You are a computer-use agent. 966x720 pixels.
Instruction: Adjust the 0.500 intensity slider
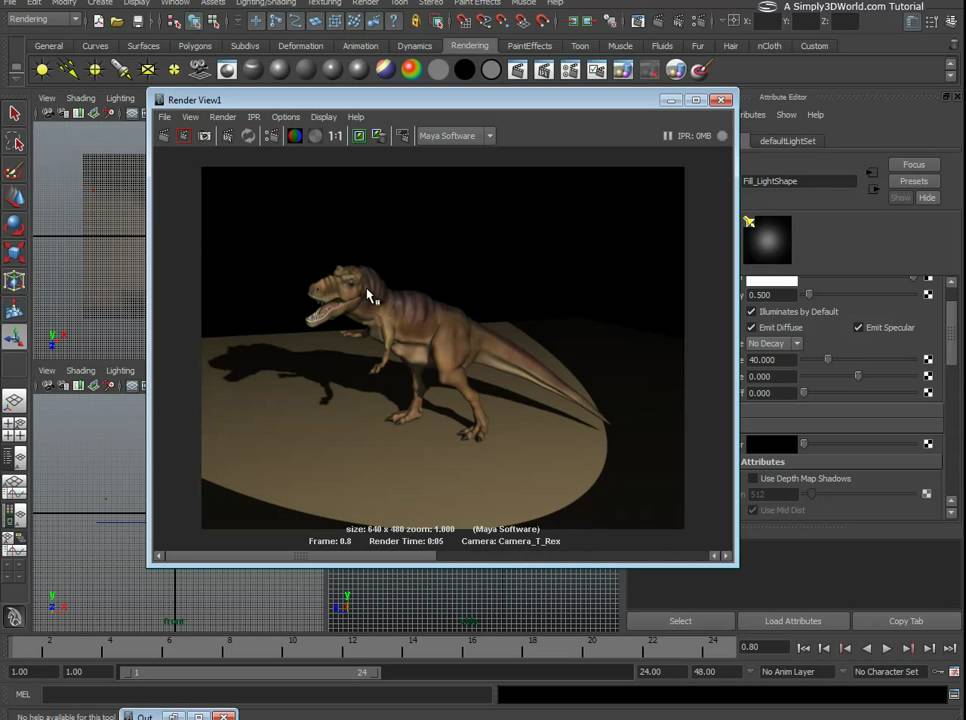point(810,294)
